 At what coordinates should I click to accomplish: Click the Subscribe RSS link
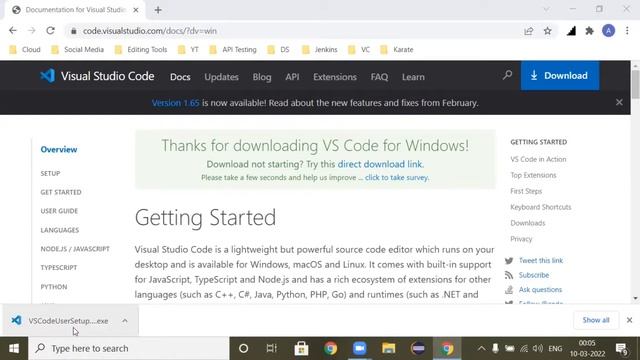(x=534, y=275)
